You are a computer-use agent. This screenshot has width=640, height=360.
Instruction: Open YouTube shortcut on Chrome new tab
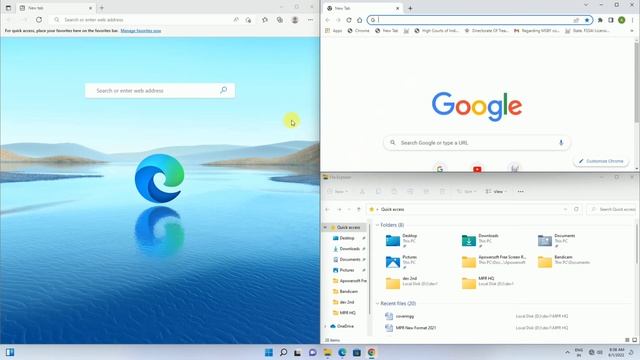[x=477, y=169]
